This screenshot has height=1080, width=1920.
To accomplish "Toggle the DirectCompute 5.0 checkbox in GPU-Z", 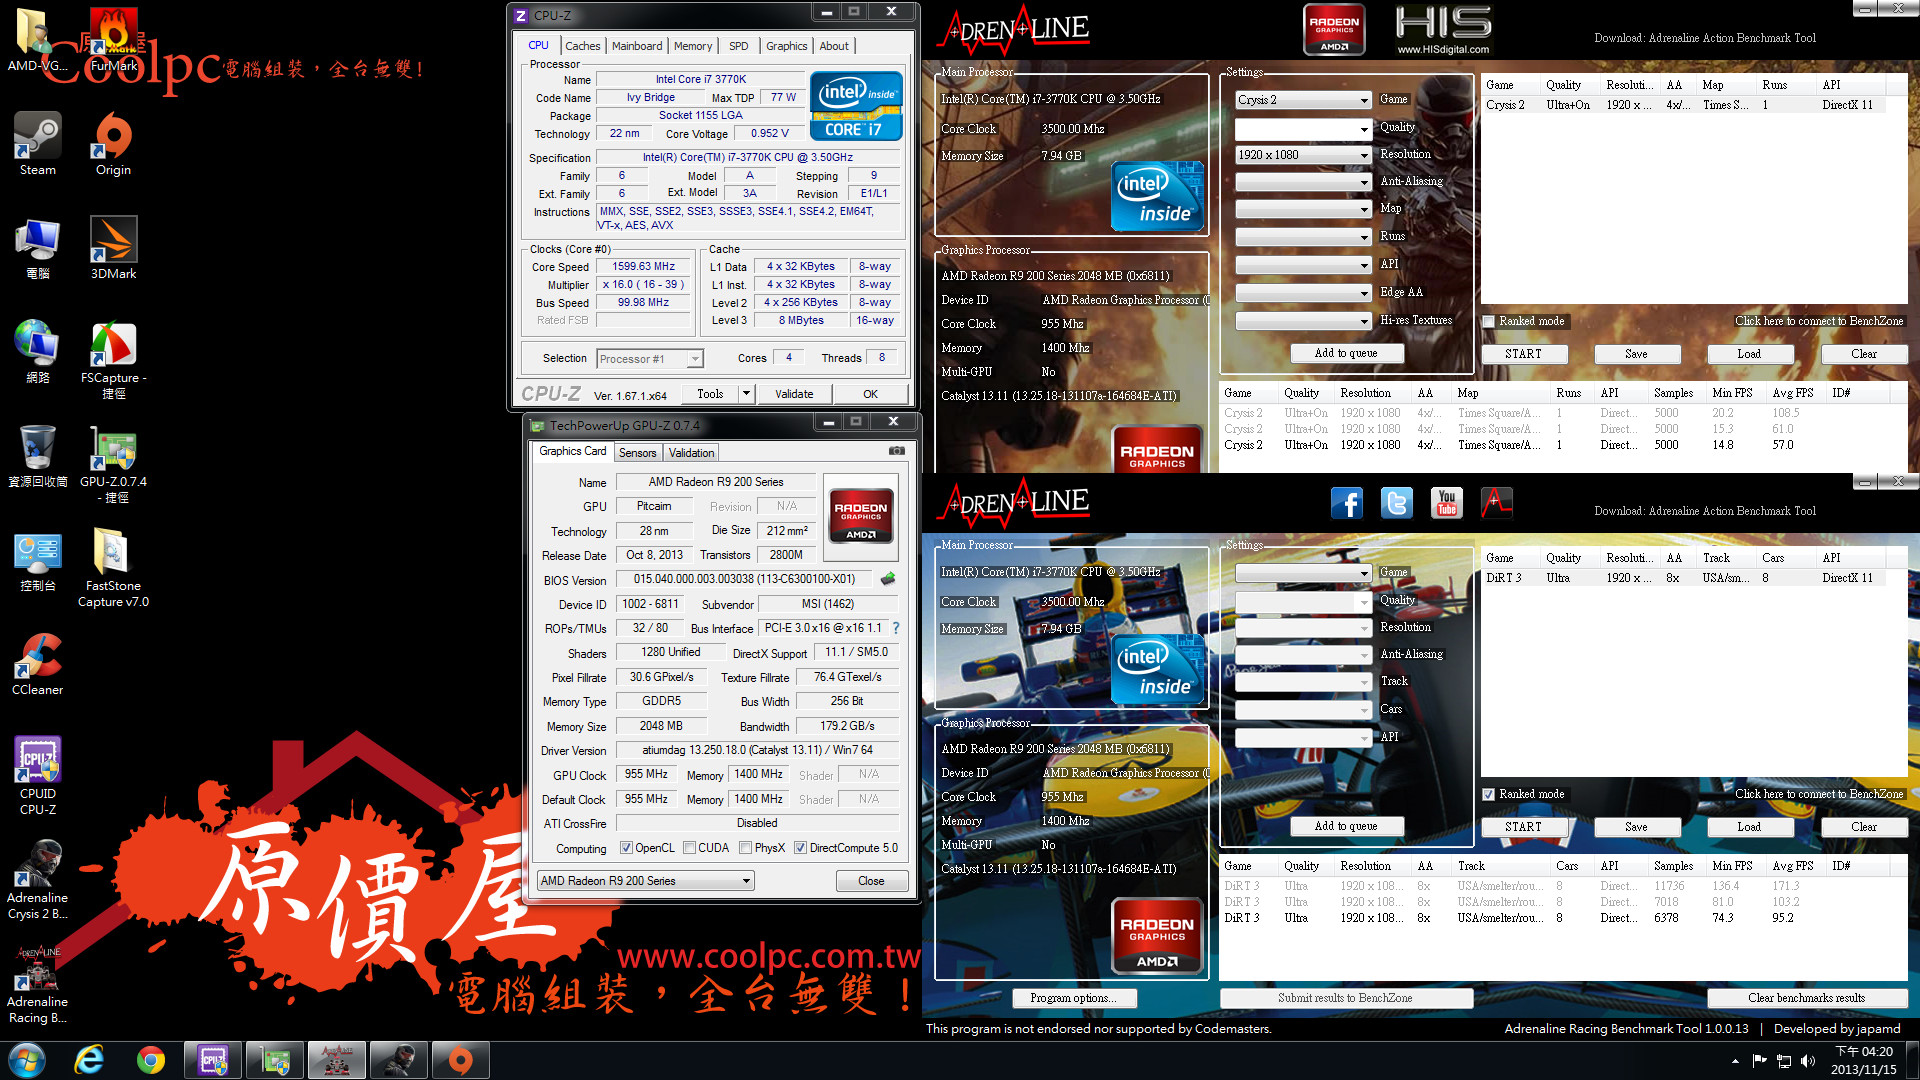I will pos(800,848).
